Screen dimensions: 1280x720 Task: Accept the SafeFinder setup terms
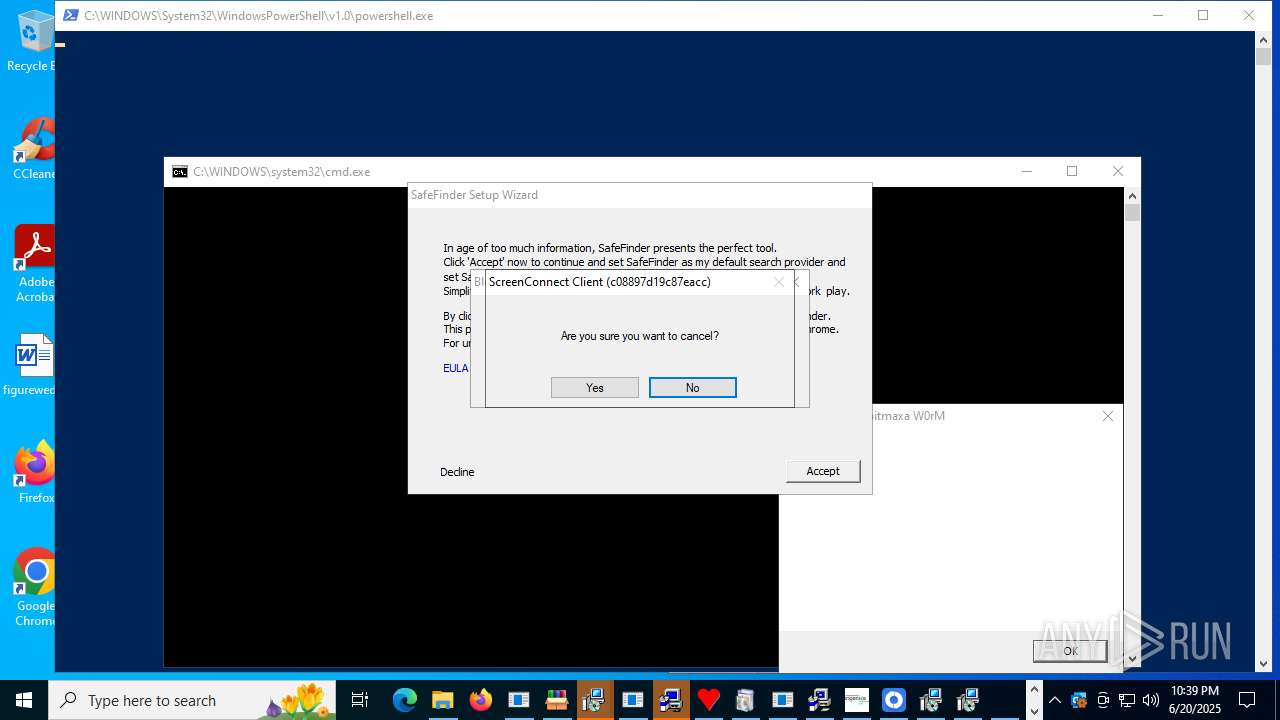point(823,471)
